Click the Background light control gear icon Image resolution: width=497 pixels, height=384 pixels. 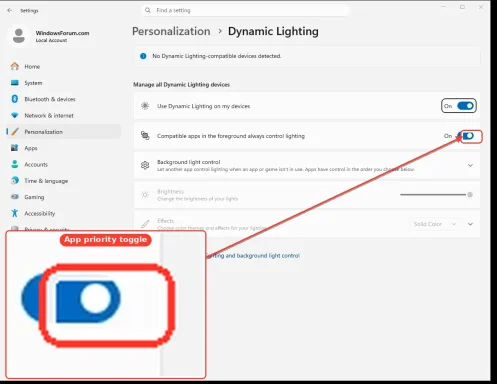click(x=145, y=165)
